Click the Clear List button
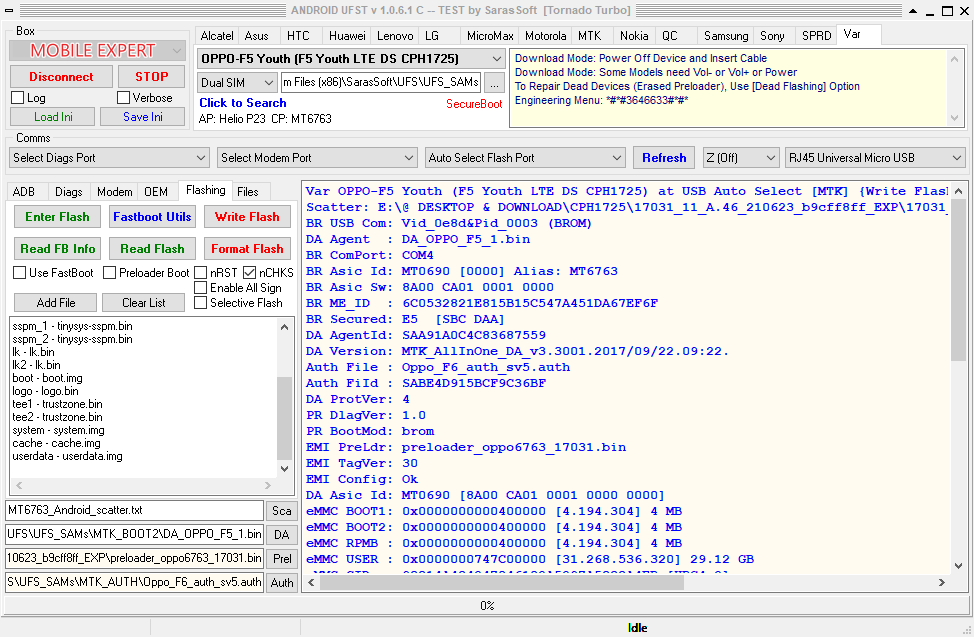 pos(143,303)
